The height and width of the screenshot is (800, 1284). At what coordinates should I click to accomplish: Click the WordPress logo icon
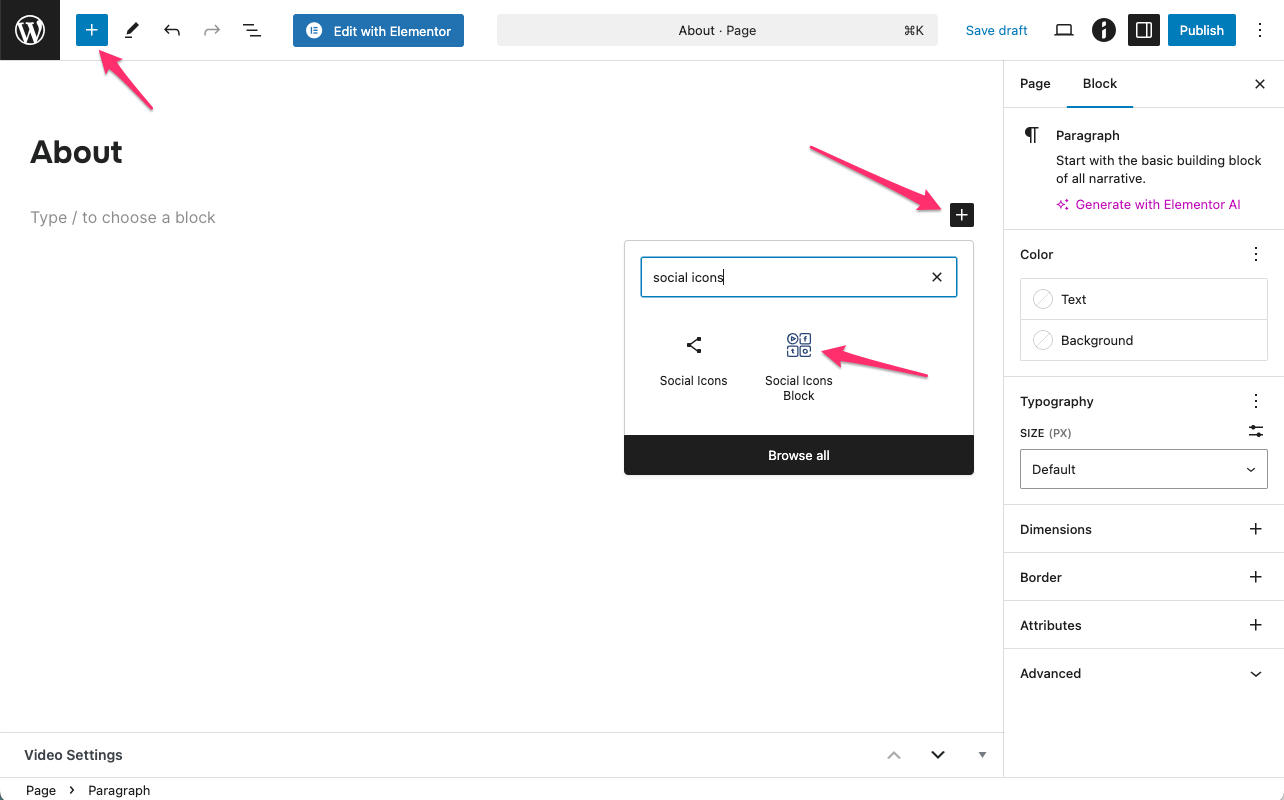(x=30, y=30)
